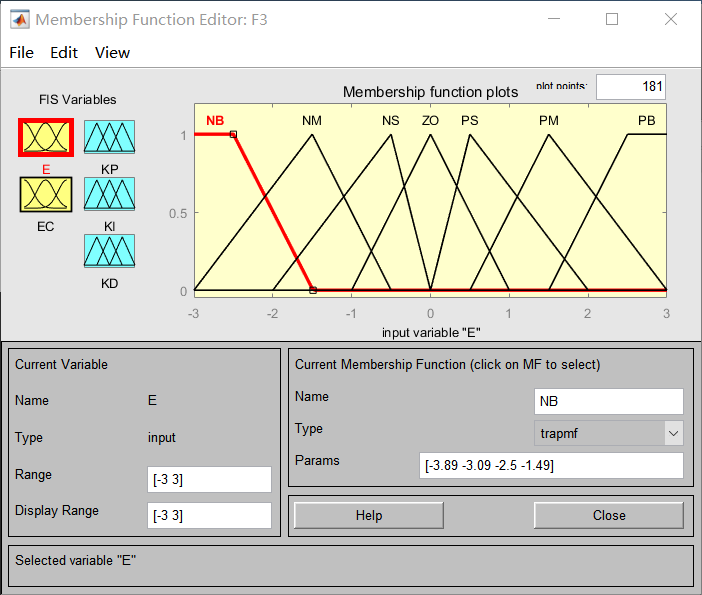Click the Range input field

click(x=209, y=479)
